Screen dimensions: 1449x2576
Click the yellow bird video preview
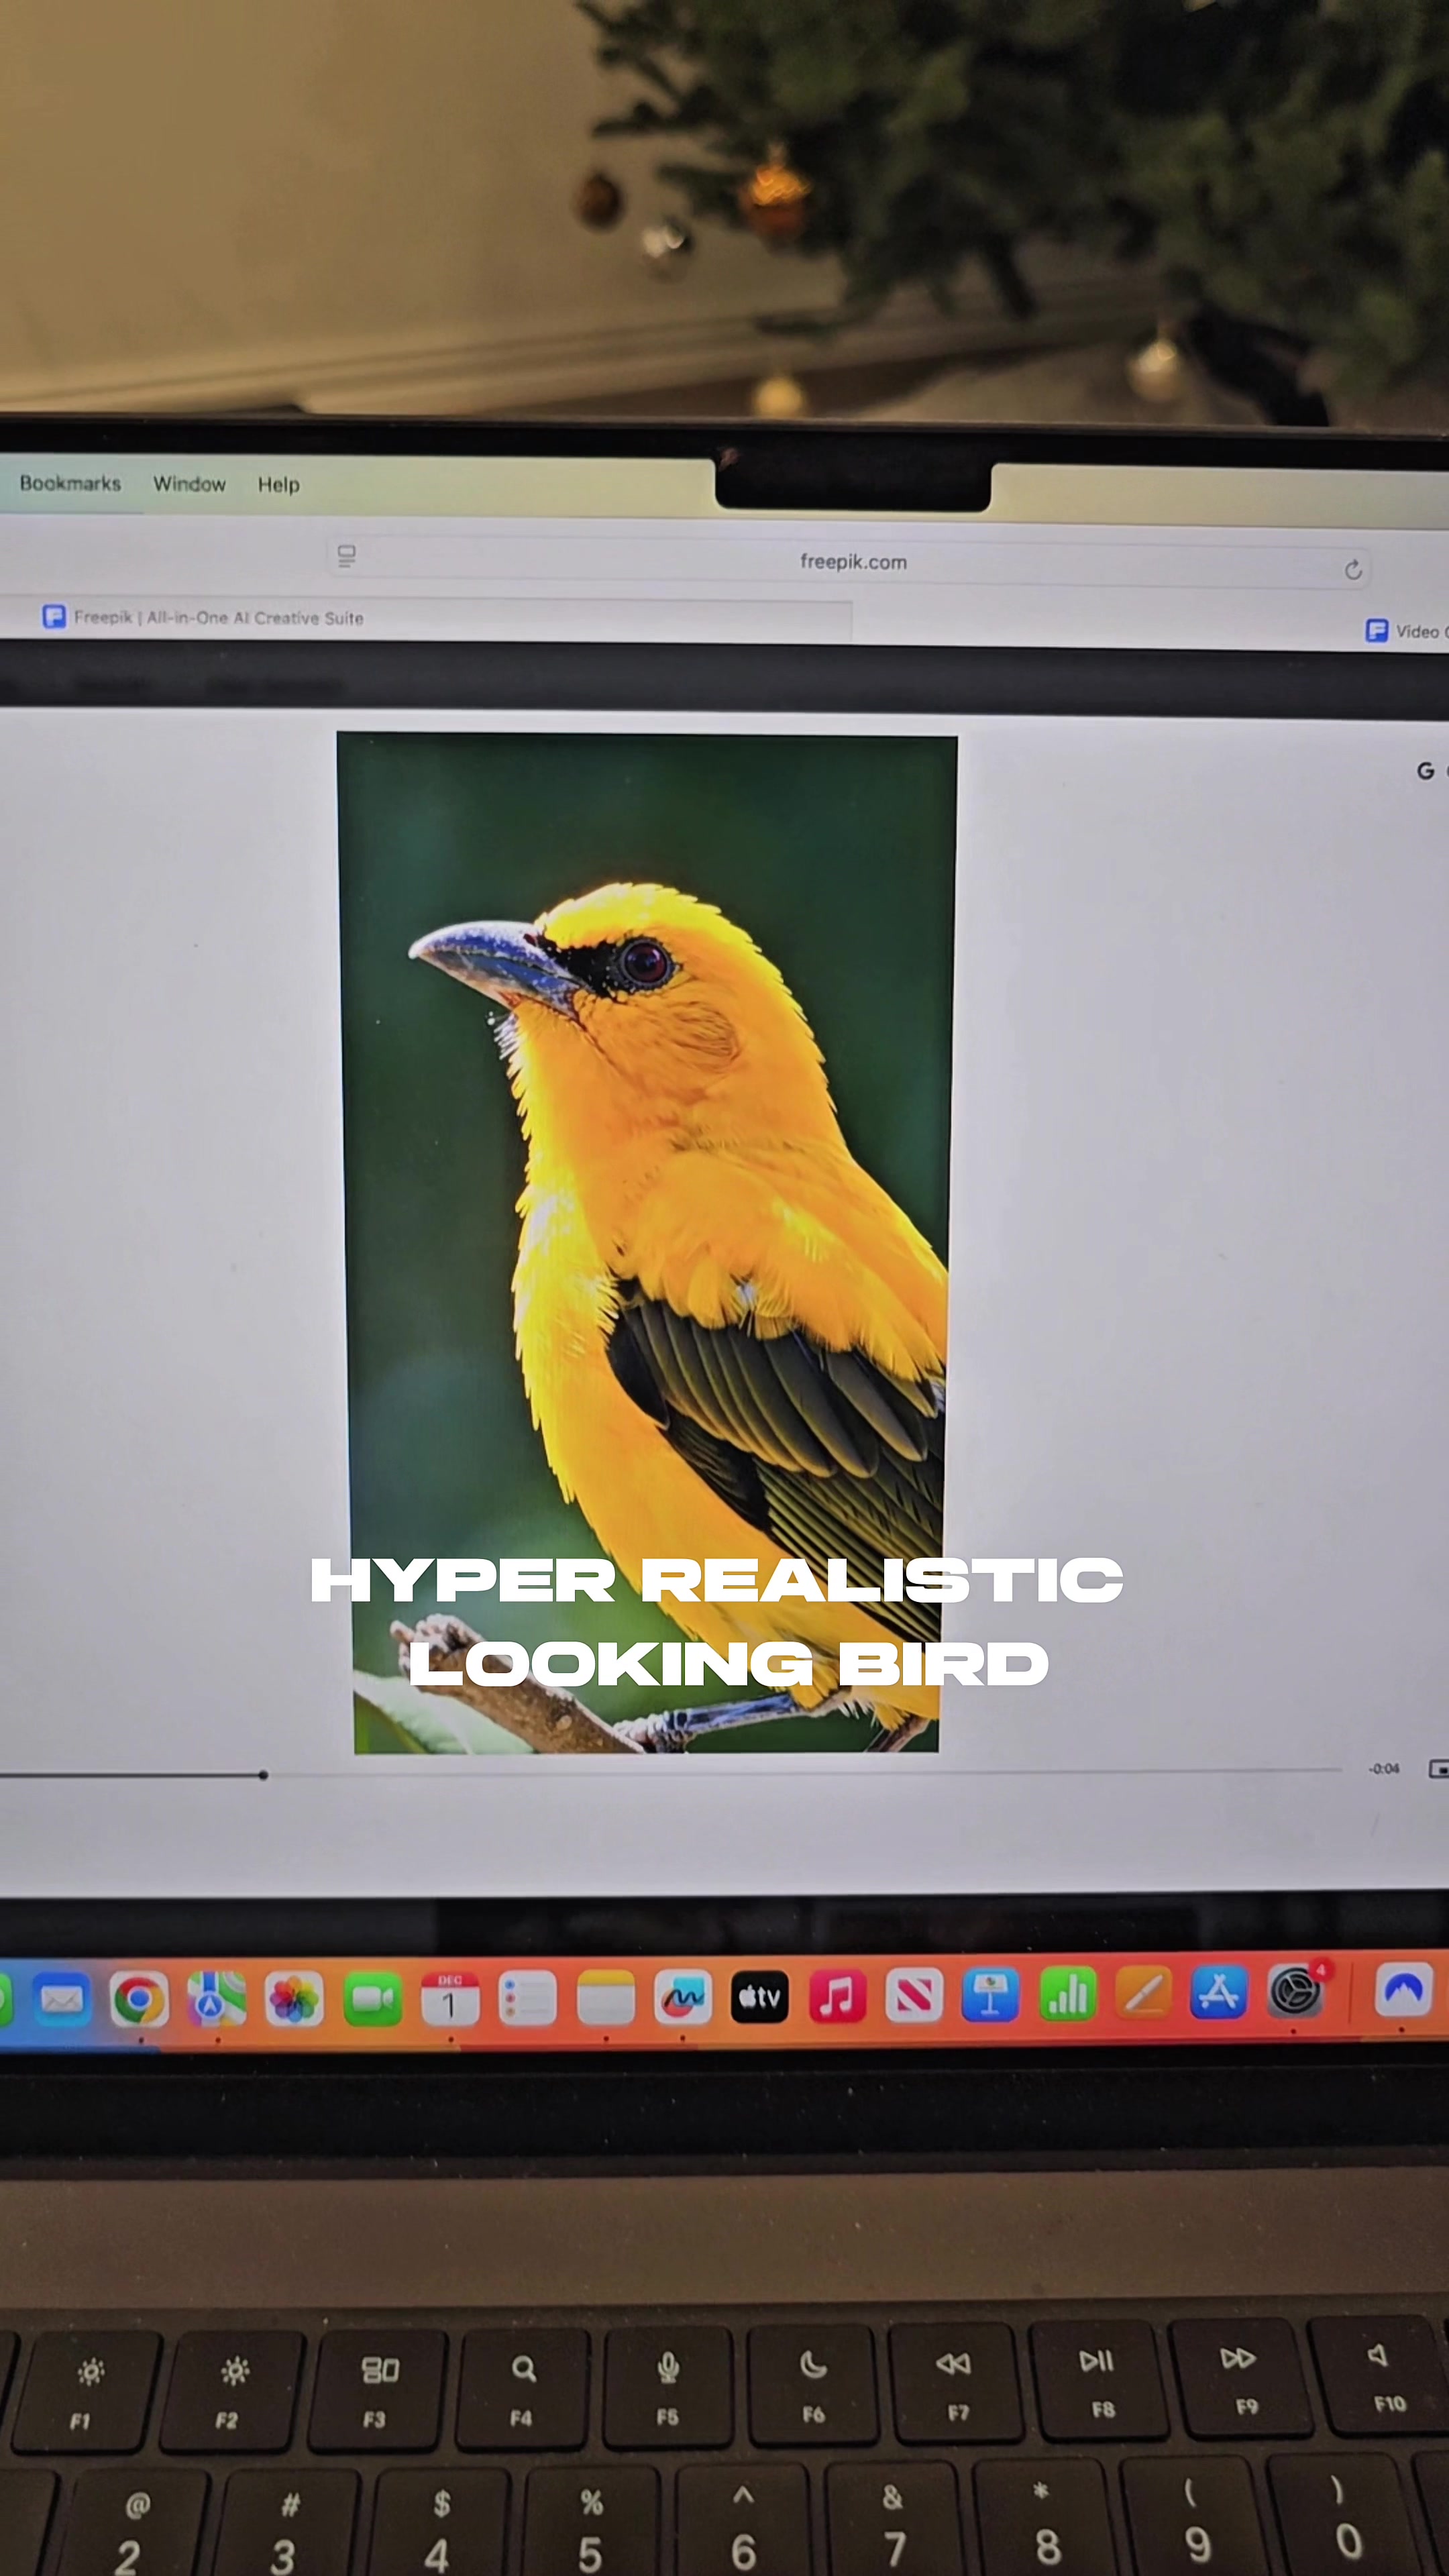[647, 1243]
